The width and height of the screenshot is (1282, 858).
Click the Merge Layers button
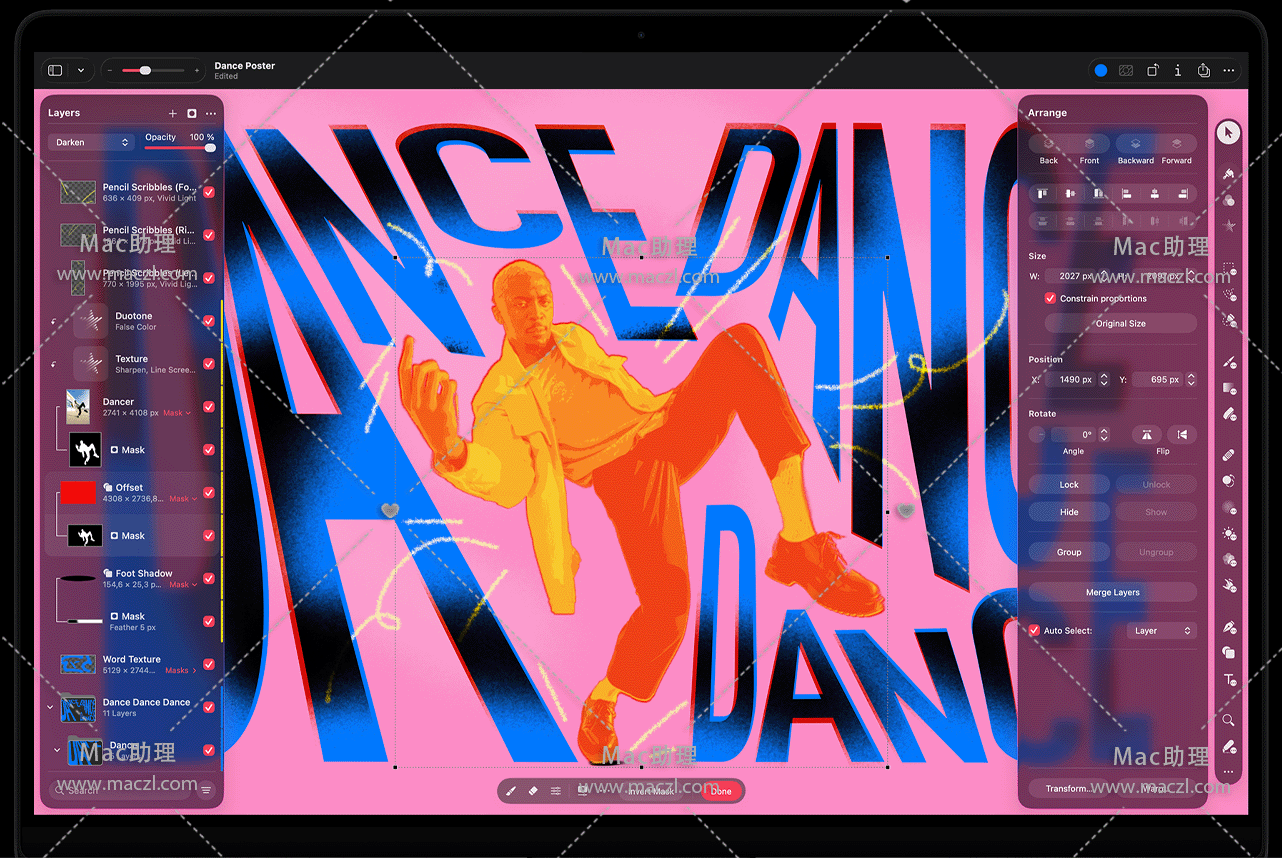click(x=1112, y=592)
